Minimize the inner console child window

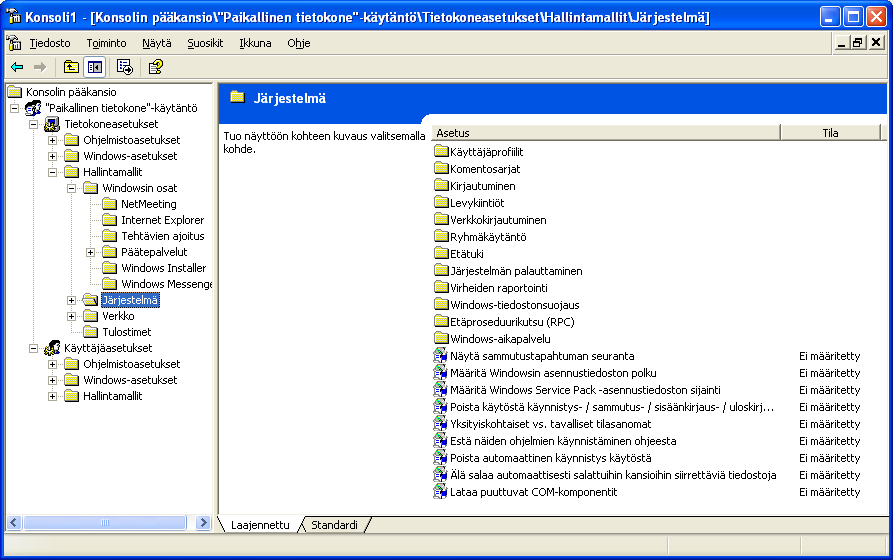841,43
